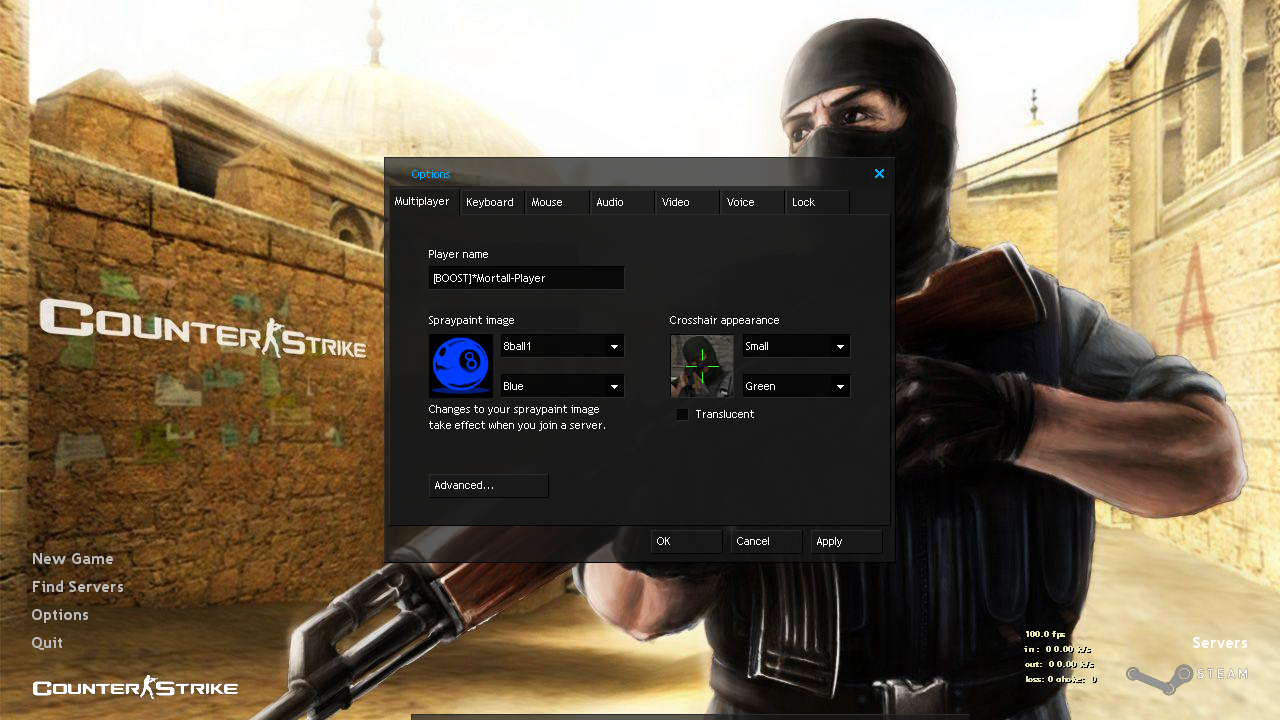Enable the Translucent crosshair checkbox
The height and width of the screenshot is (720, 1280).
pyautogui.click(x=683, y=415)
